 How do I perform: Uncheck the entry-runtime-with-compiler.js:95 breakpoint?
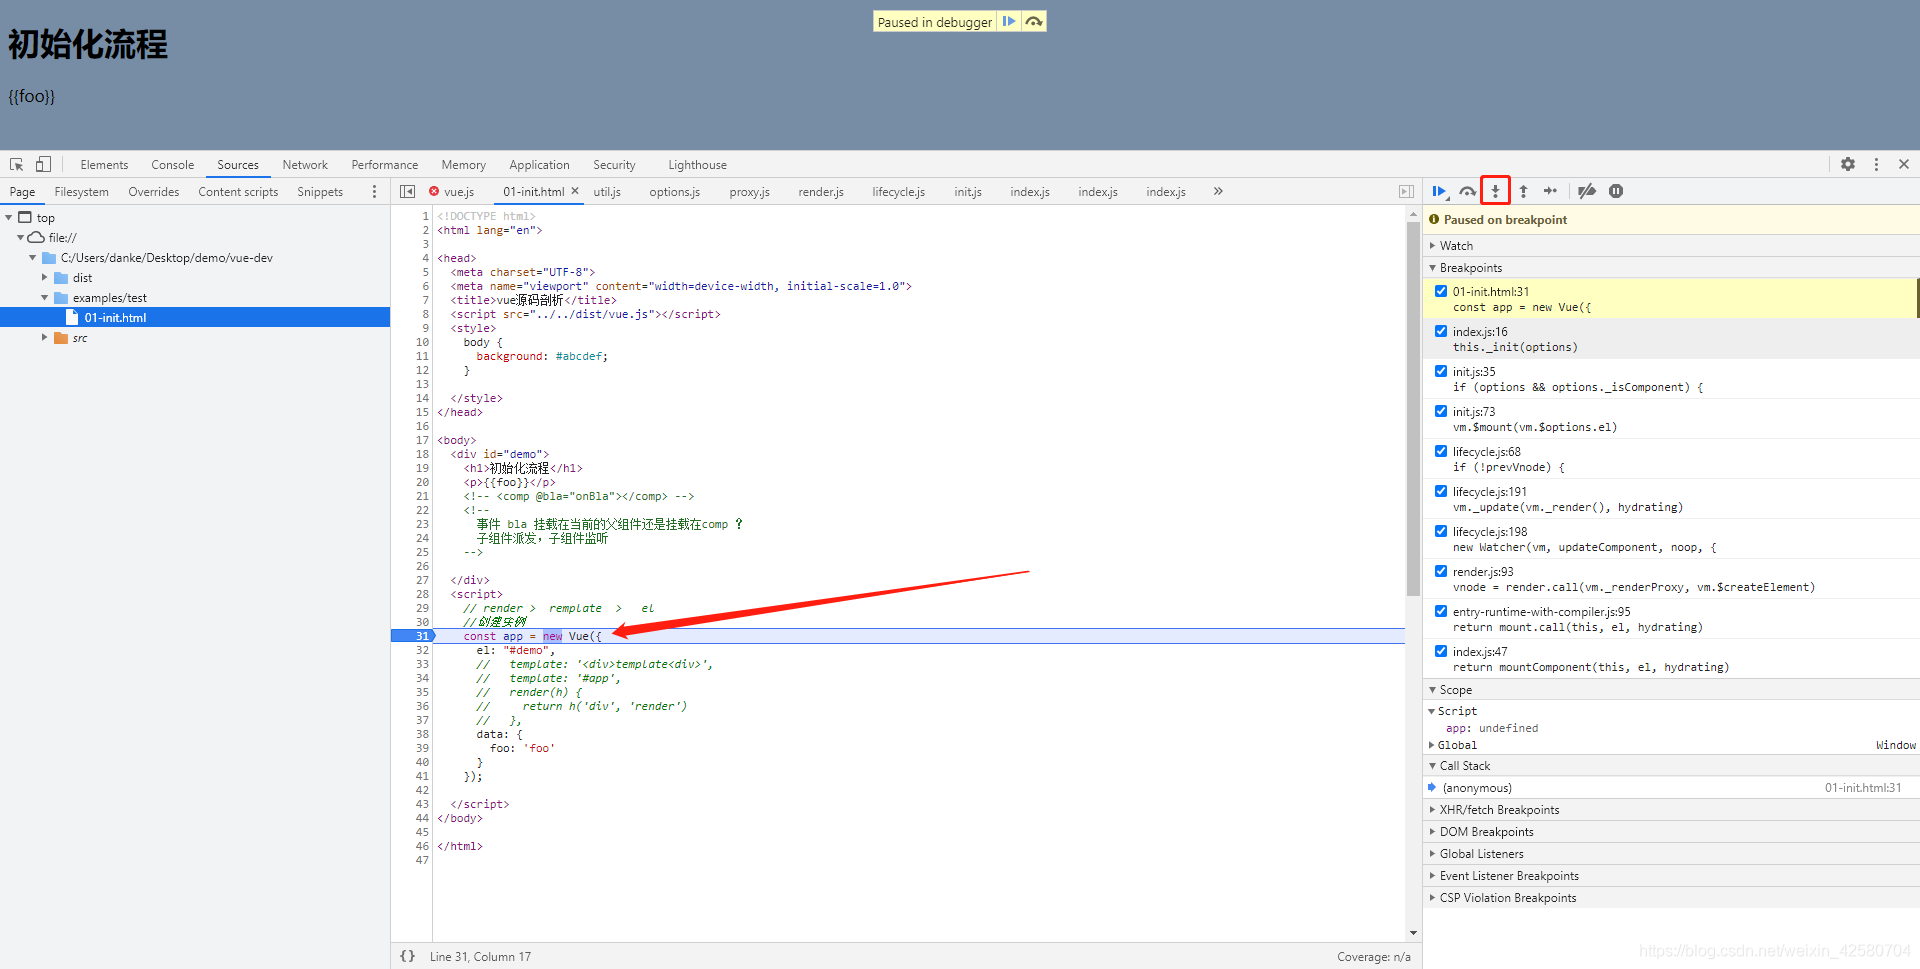click(x=1441, y=611)
